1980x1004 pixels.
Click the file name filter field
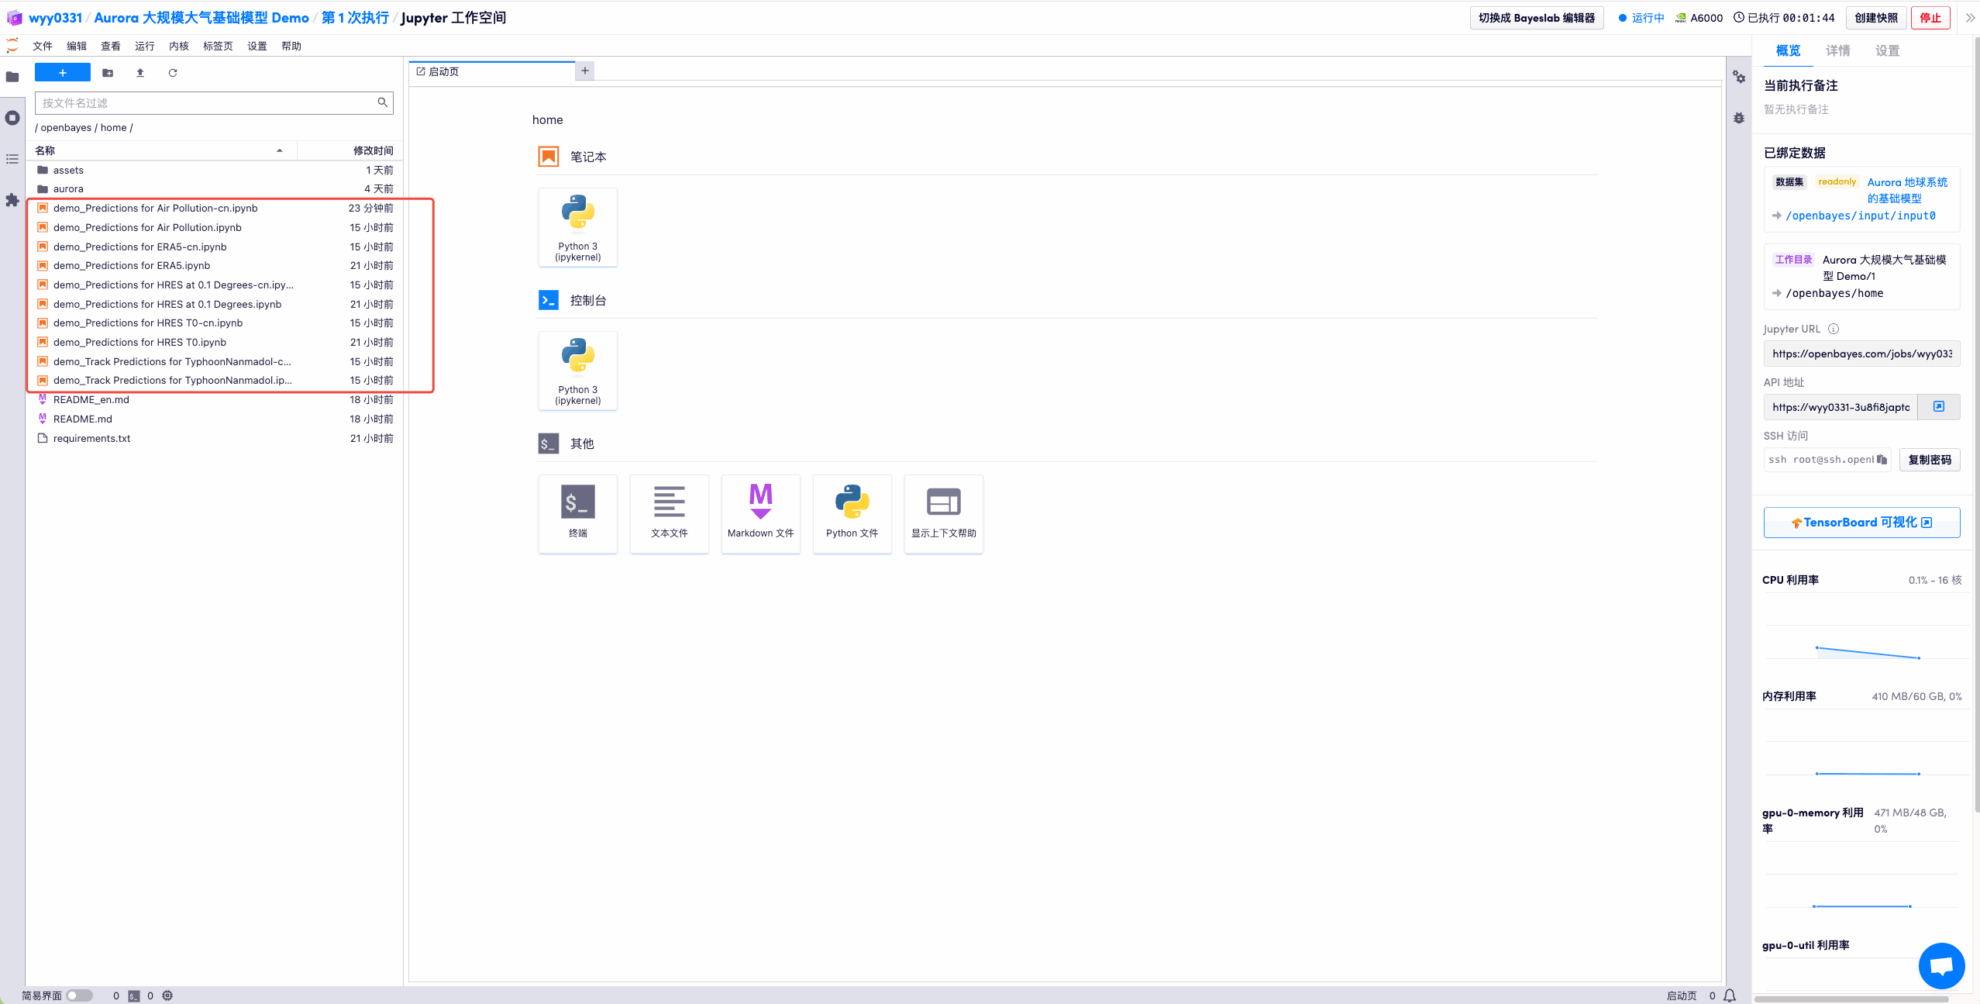[x=205, y=103]
